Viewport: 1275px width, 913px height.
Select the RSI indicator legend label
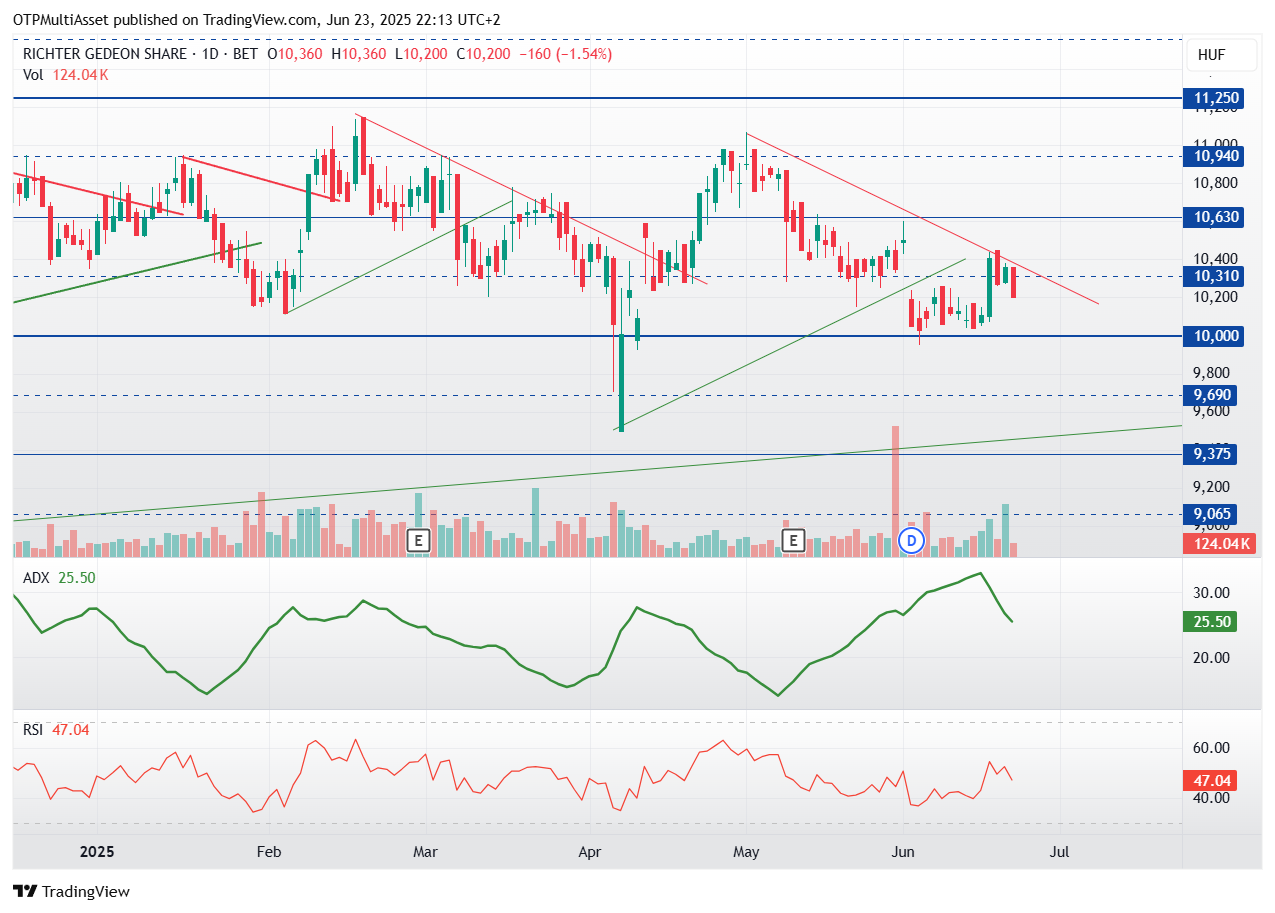(34, 730)
